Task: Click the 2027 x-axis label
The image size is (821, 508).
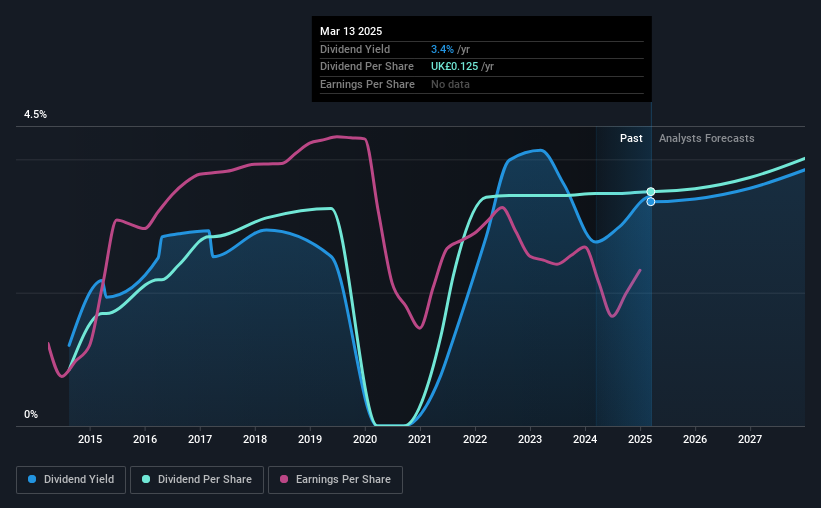Action: [750, 439]
